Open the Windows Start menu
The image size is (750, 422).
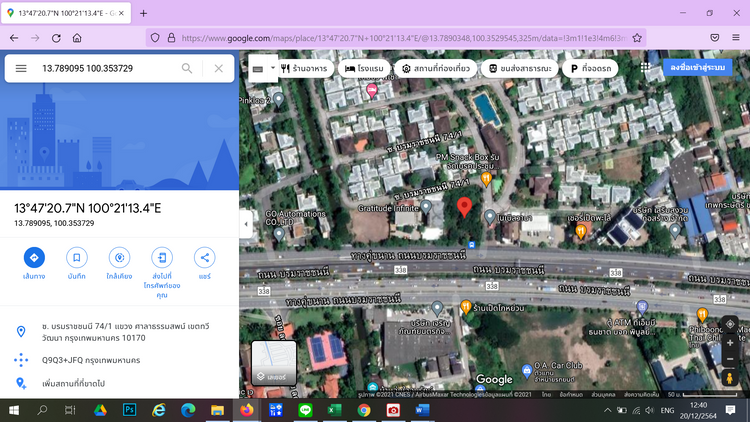coord(14,410)
